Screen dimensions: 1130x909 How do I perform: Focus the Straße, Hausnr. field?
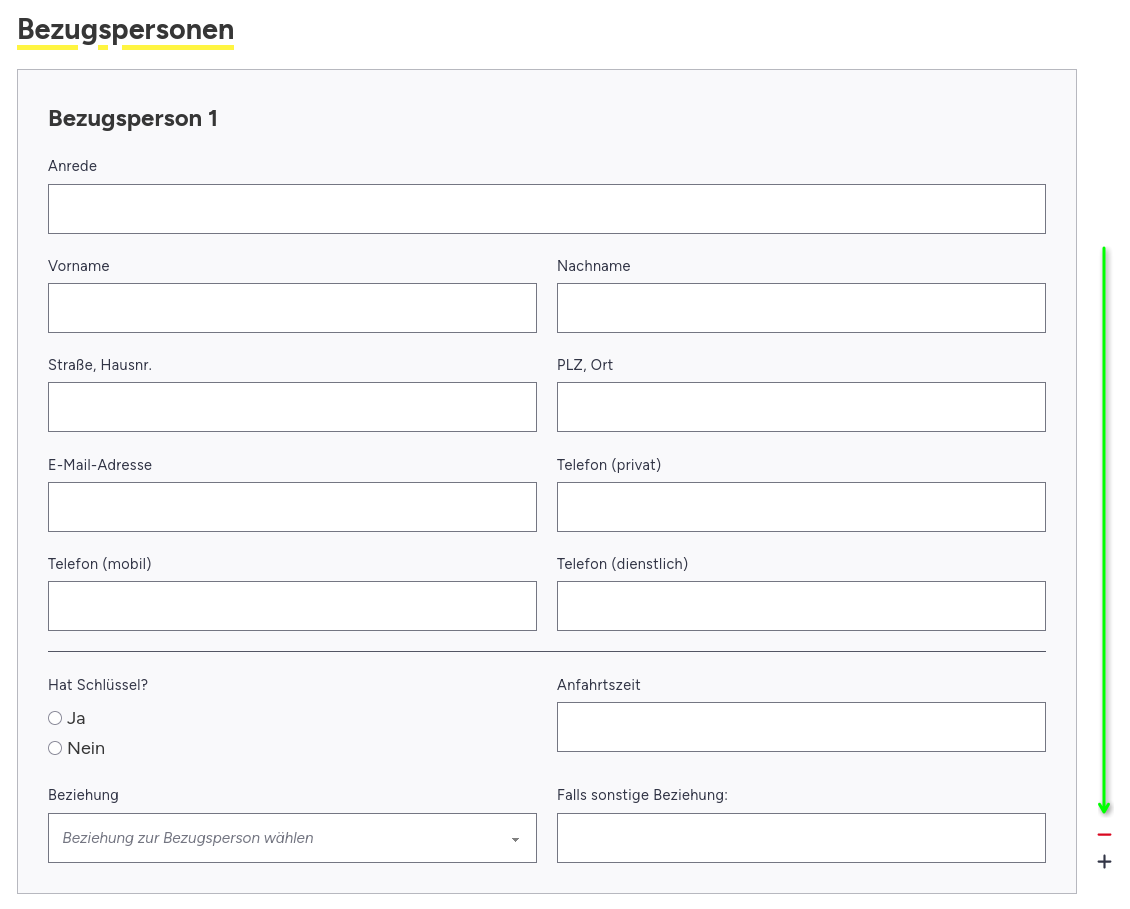coord(292,407)
